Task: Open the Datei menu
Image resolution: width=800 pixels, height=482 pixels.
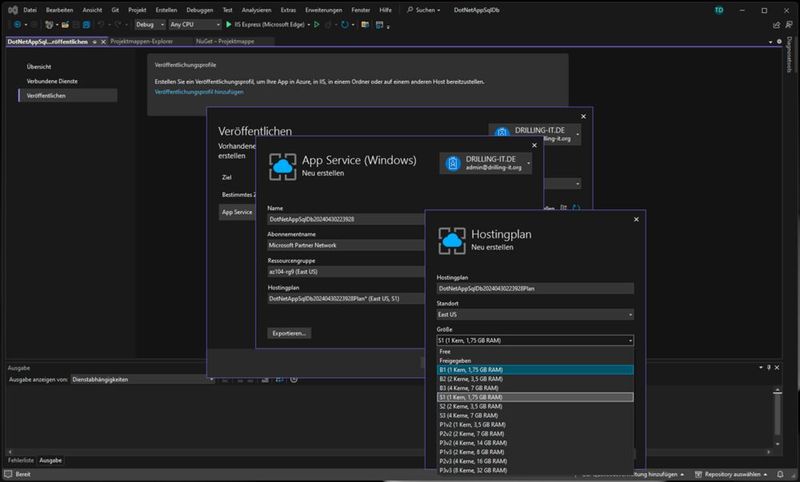Action: tap(30, 10)
